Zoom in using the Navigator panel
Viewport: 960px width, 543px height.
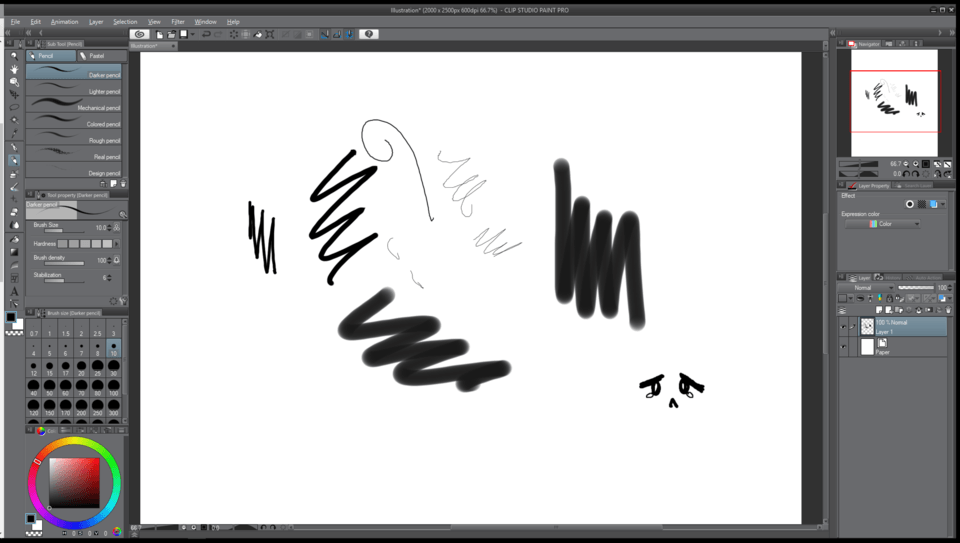point(916,164)
